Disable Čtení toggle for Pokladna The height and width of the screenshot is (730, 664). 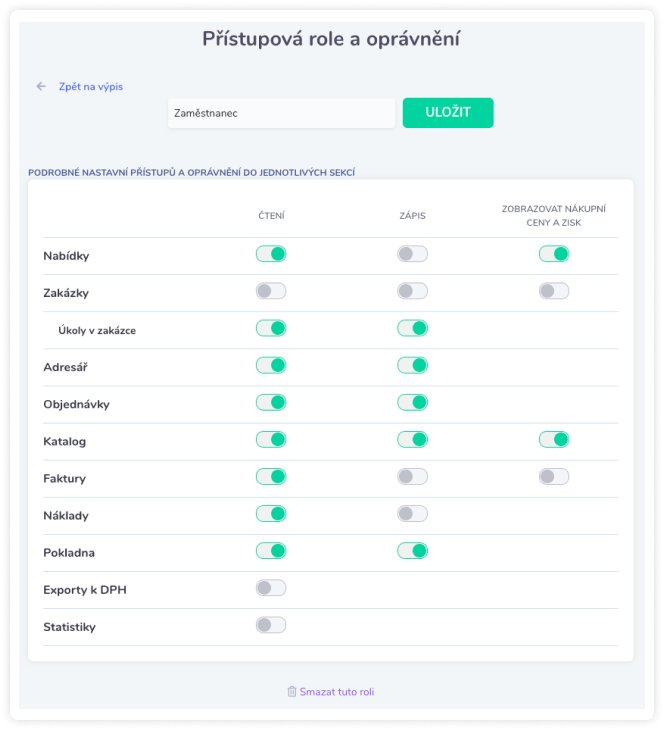click(x=271, y=551)
